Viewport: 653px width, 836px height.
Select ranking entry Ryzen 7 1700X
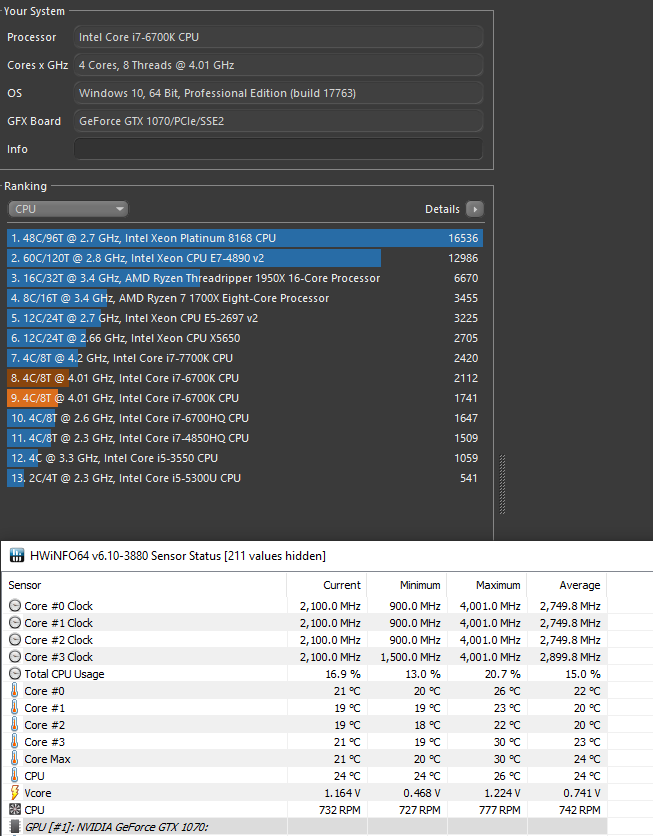[x=245, y=298]
